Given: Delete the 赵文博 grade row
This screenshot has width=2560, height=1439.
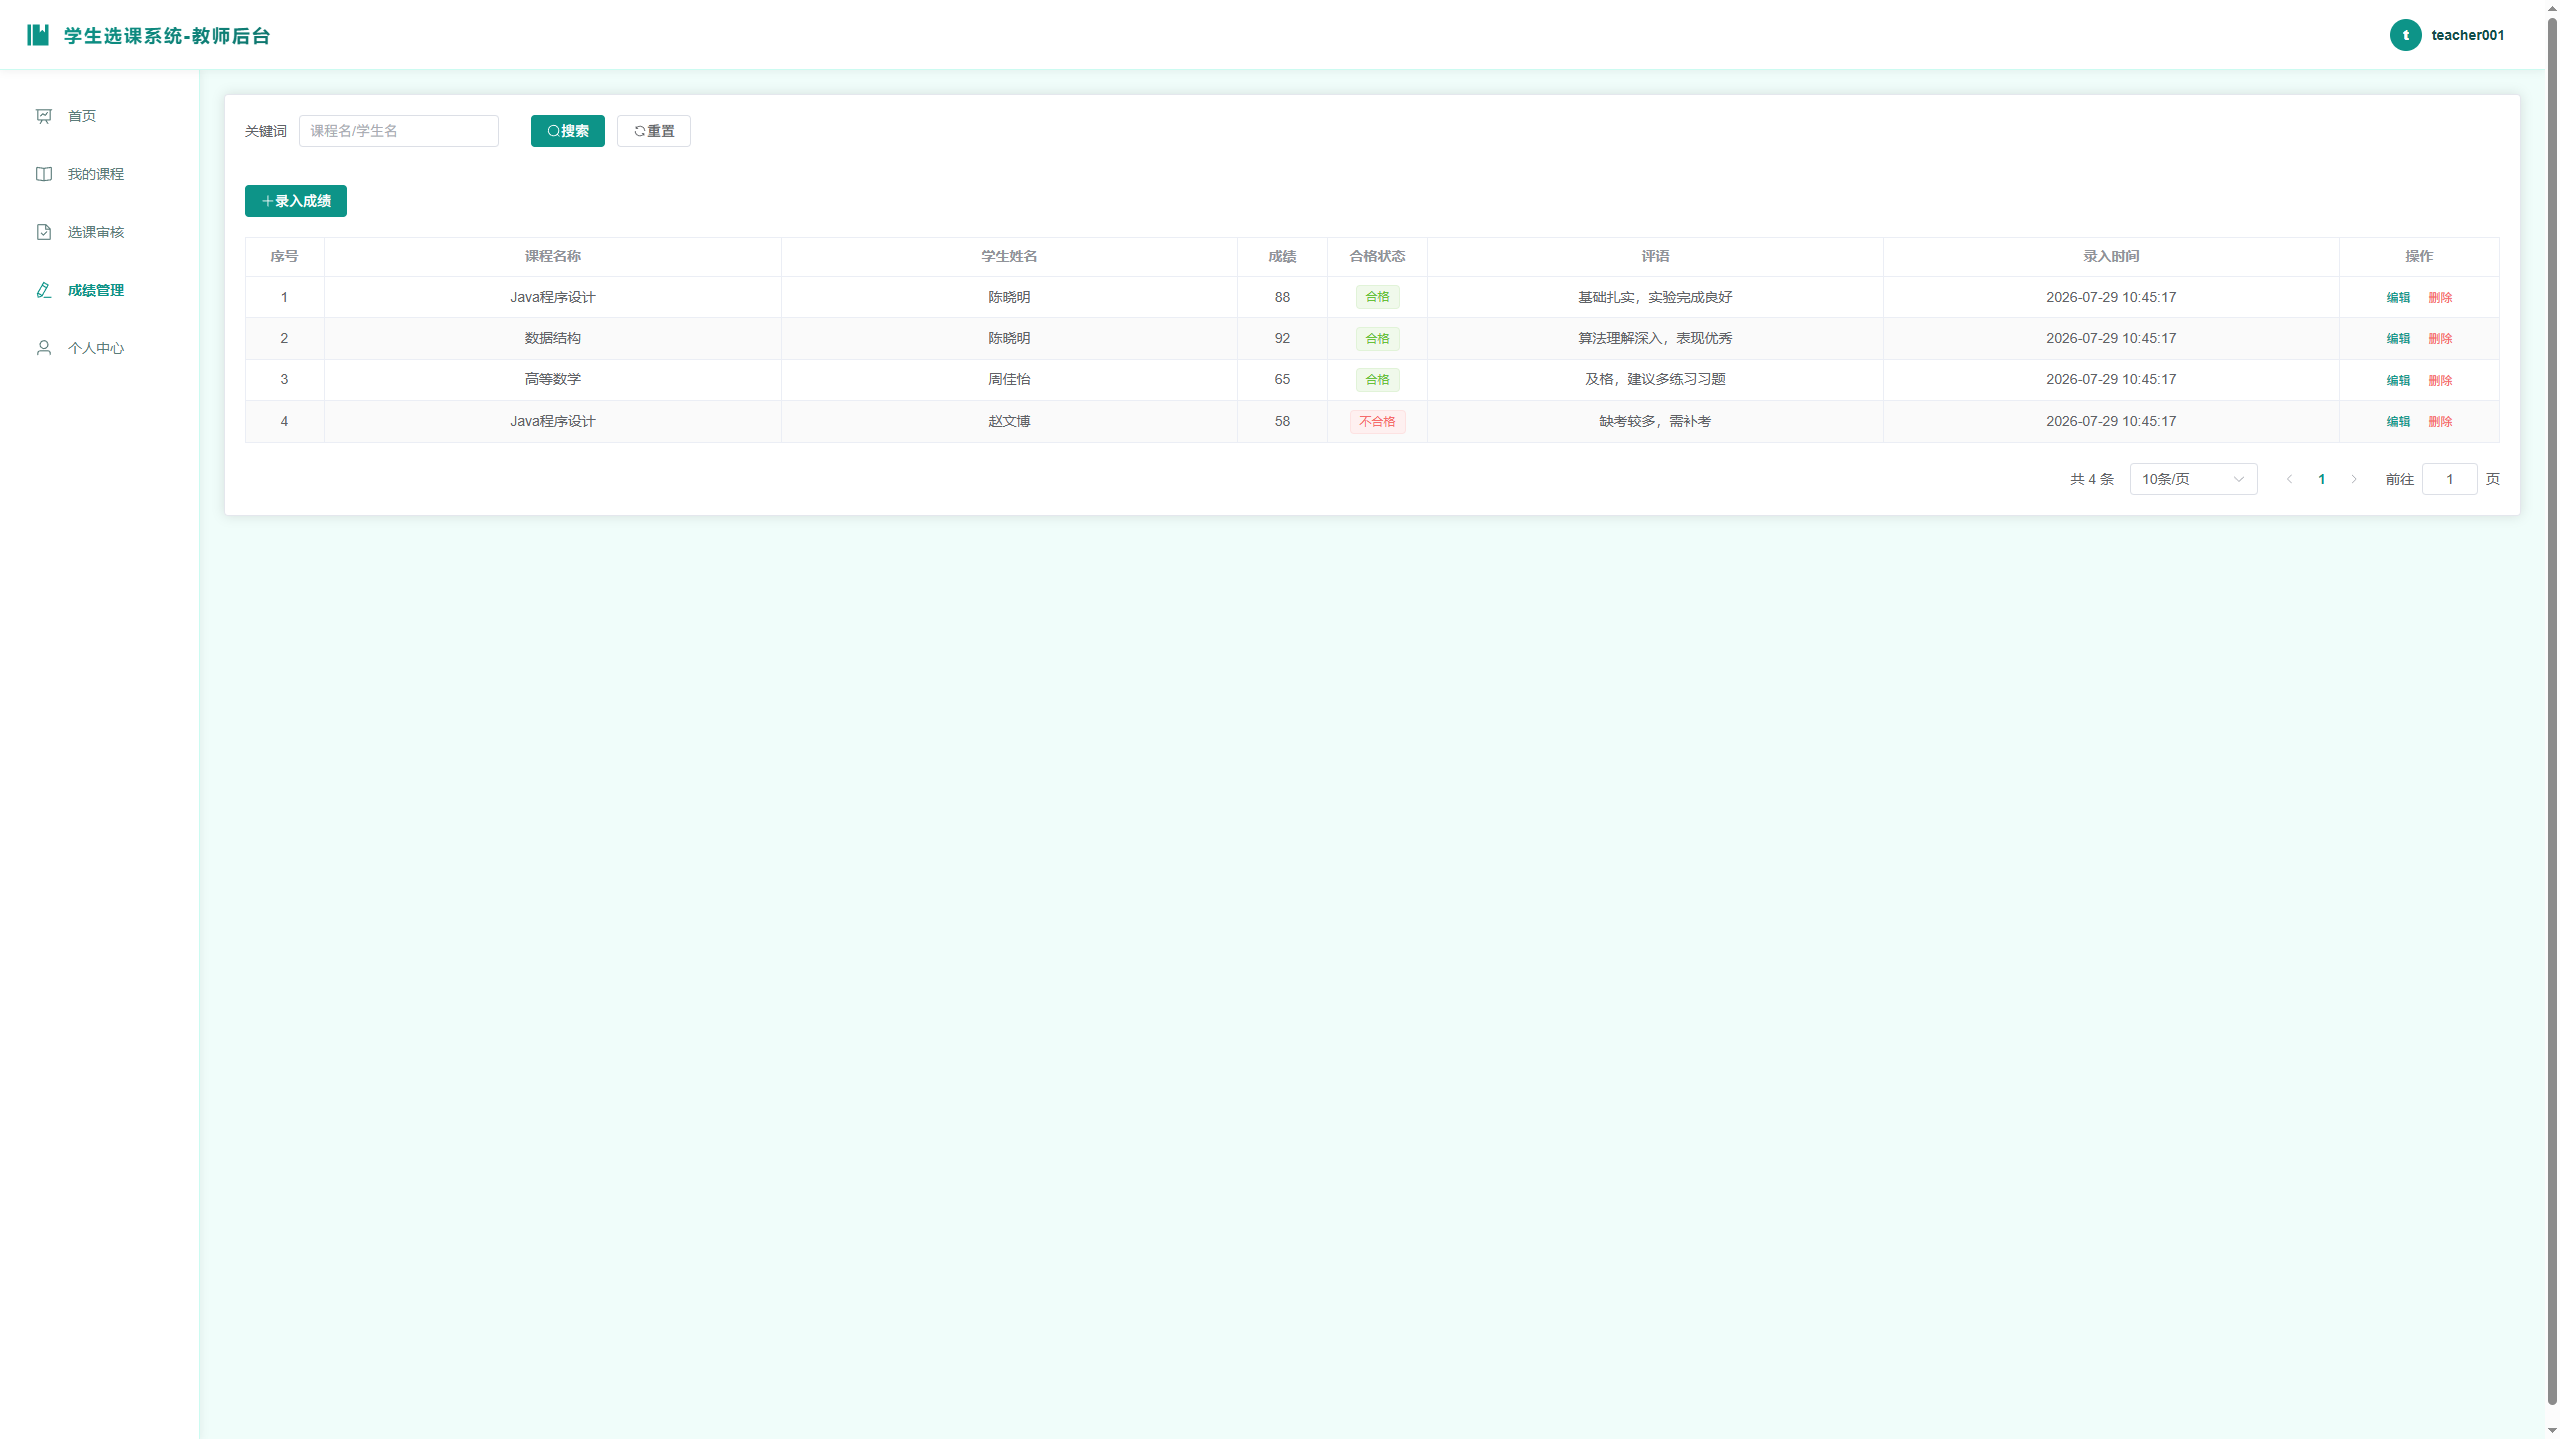Looking at the screenshot, I should pos(2440,421).
